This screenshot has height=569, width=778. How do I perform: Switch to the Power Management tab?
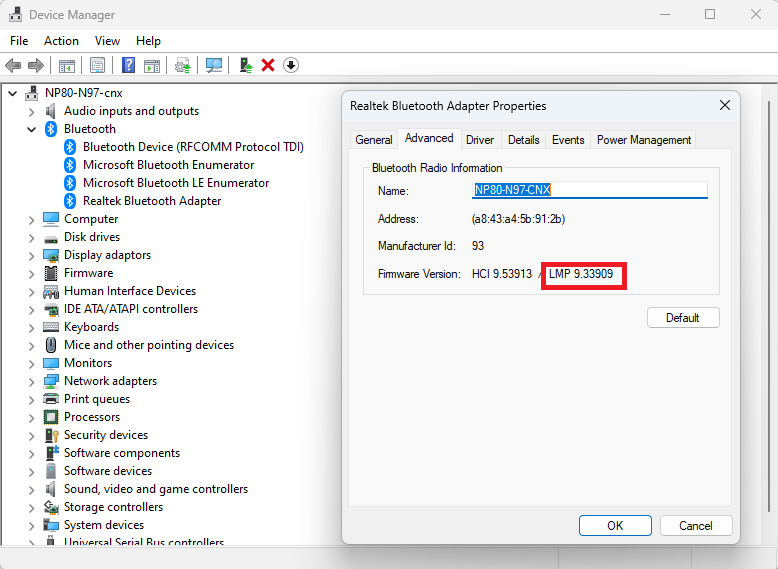coord(644,140)
